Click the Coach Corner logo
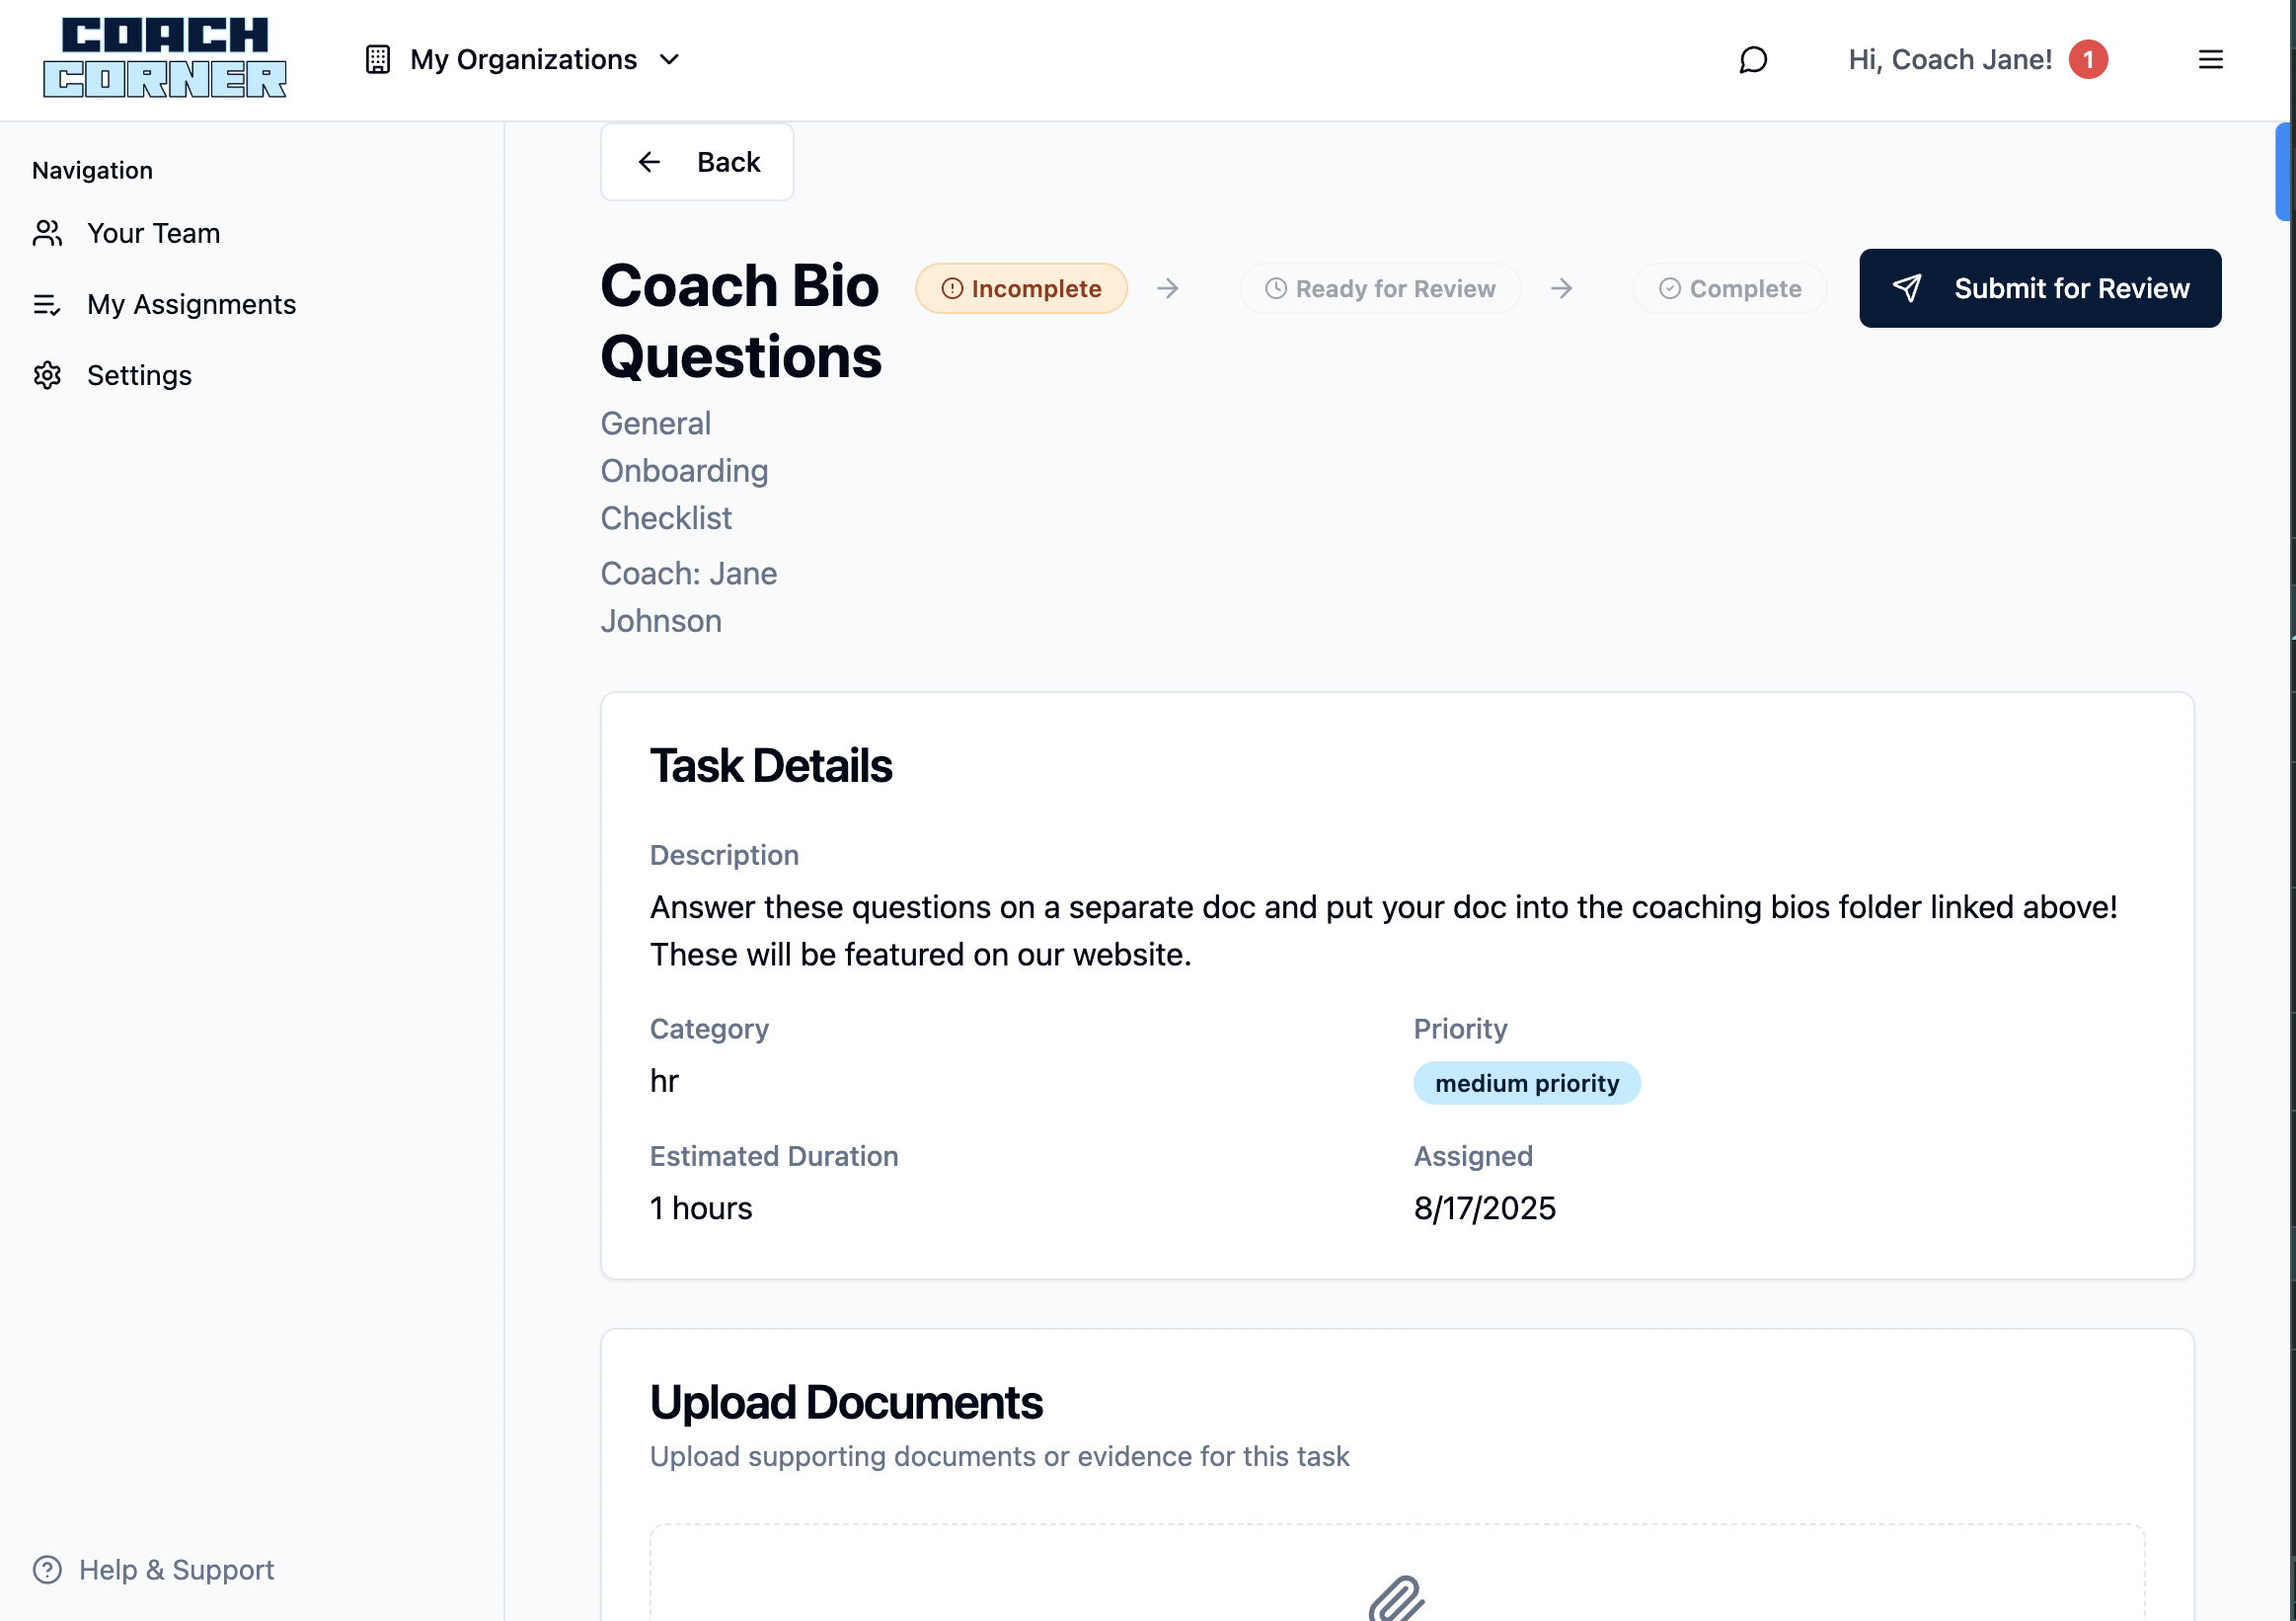2296x1621 pixels. click(x=165, y=58)
